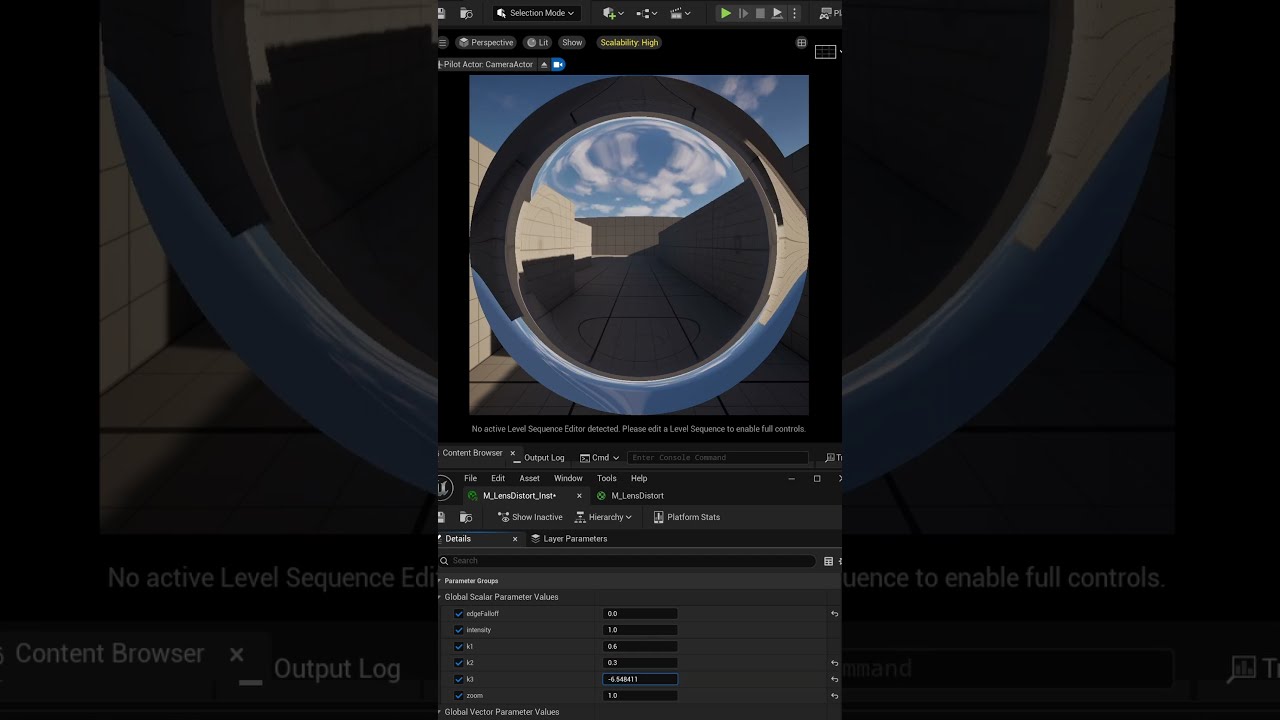Open the Help menu

639,478
